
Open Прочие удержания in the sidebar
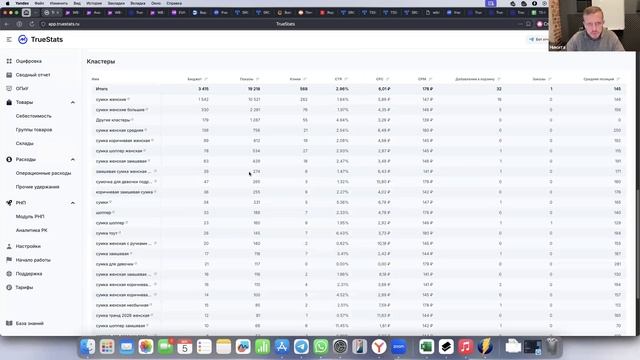[38, 187]
